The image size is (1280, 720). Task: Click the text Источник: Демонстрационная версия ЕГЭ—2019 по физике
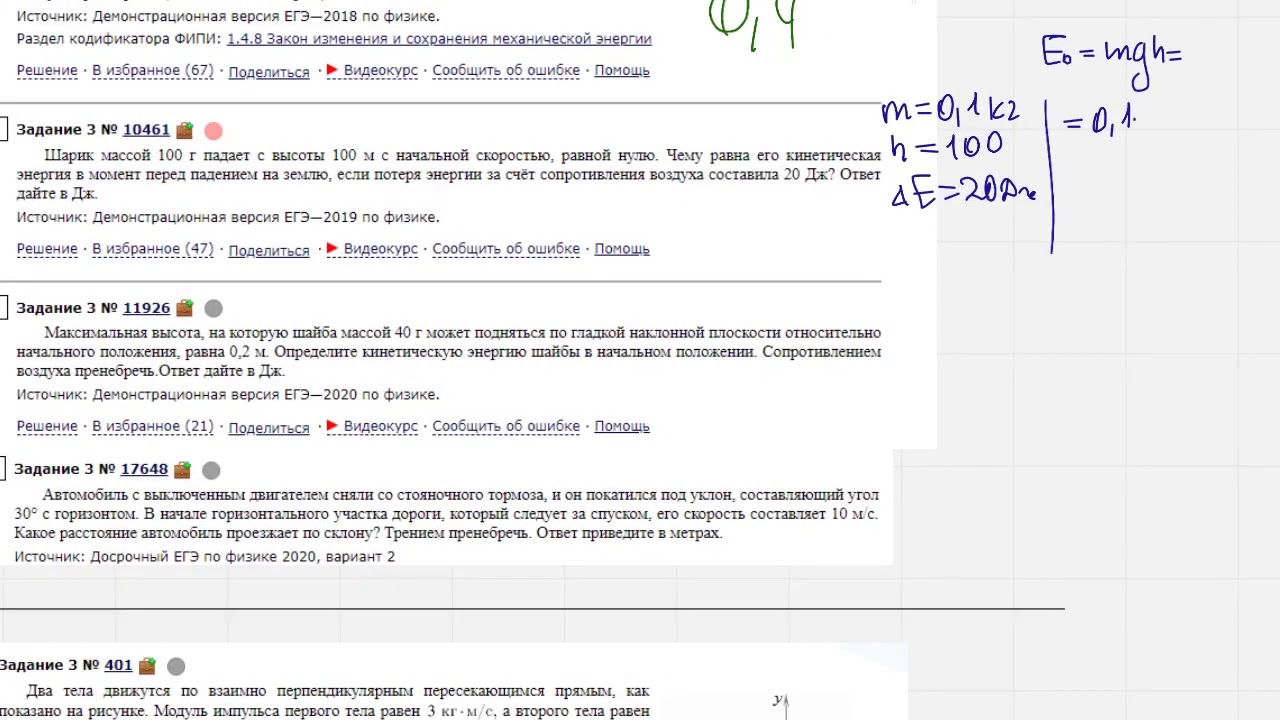tap(228, 217)
